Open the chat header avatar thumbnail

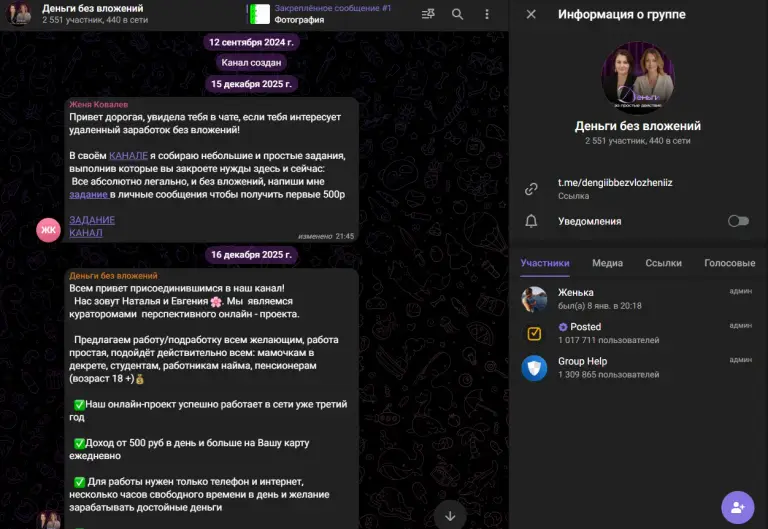tap(19, 13)
